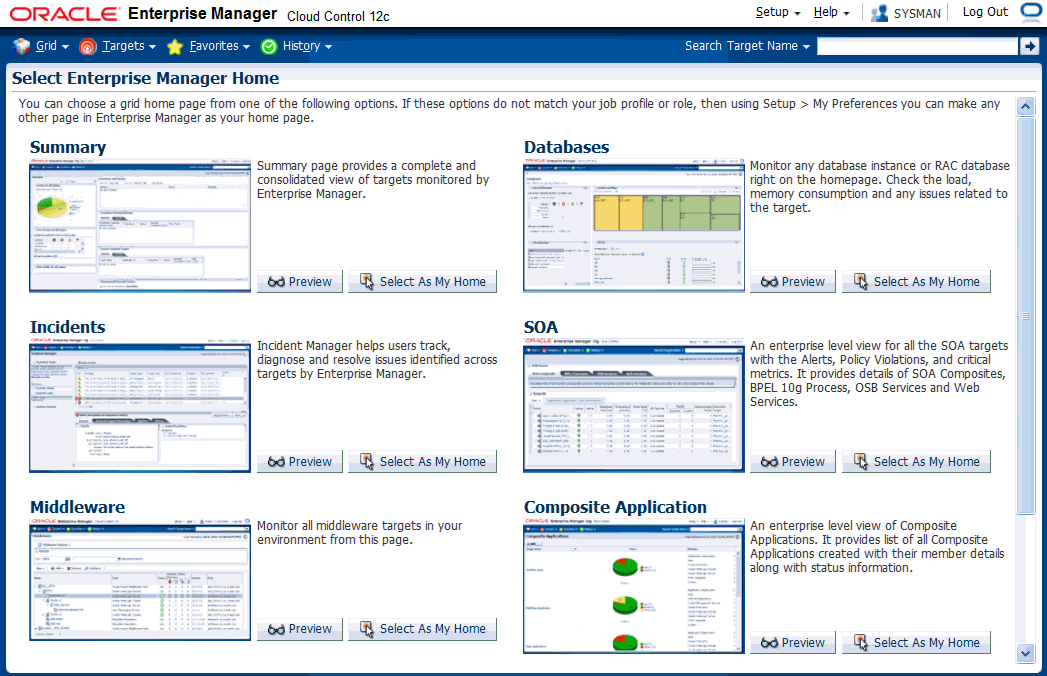Click the blue O icon beside Log Out
This screenshot has height=676, width=1047.
click(1032, 12)
